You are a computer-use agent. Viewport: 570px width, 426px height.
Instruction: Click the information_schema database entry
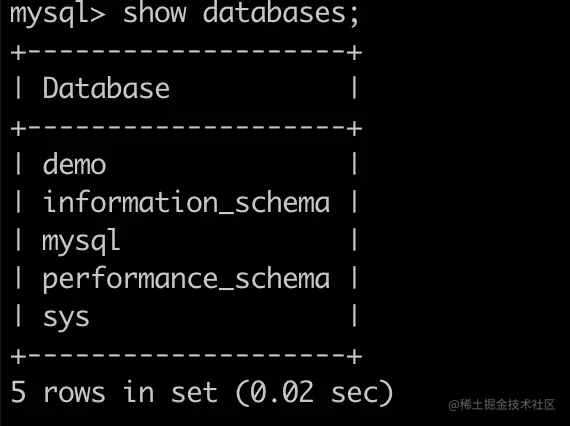pos(186,202)
